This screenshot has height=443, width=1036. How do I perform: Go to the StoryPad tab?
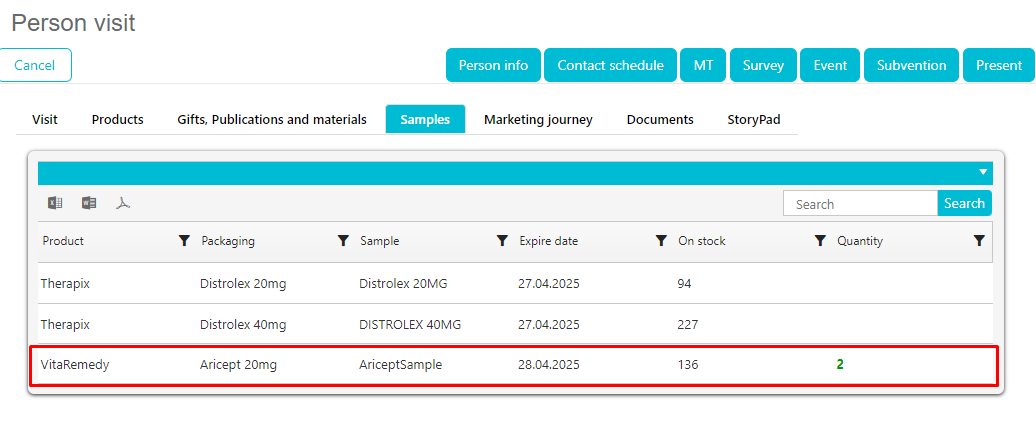point(753,119)
